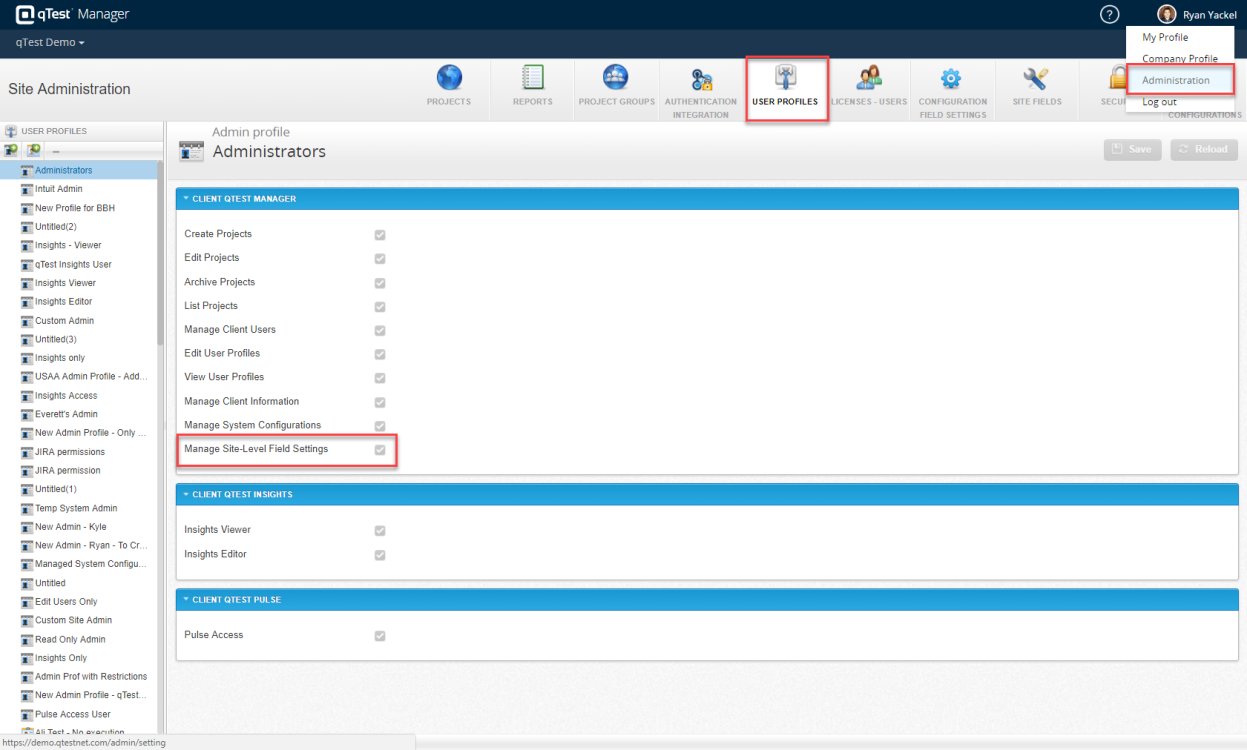Image resolution: width=1247 pixels, height=750 pixels.
Task: Collapse the Client qTest Manager section
Action: 186,199
